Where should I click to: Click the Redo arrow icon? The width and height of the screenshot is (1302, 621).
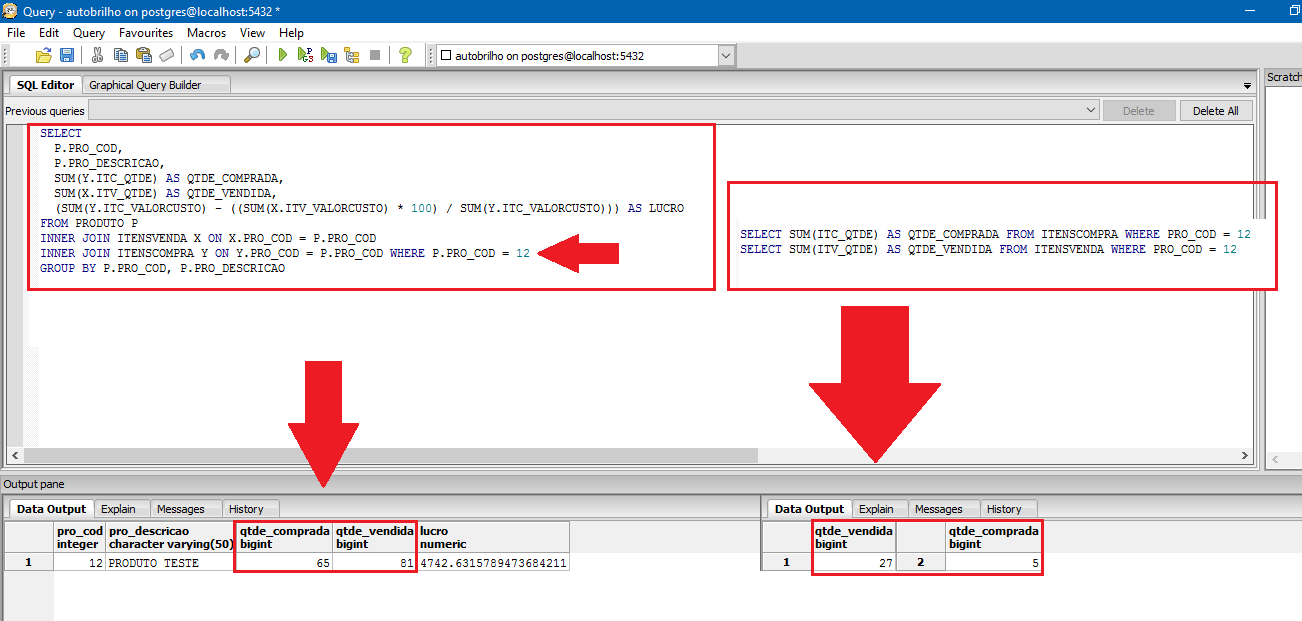[220, 55]
